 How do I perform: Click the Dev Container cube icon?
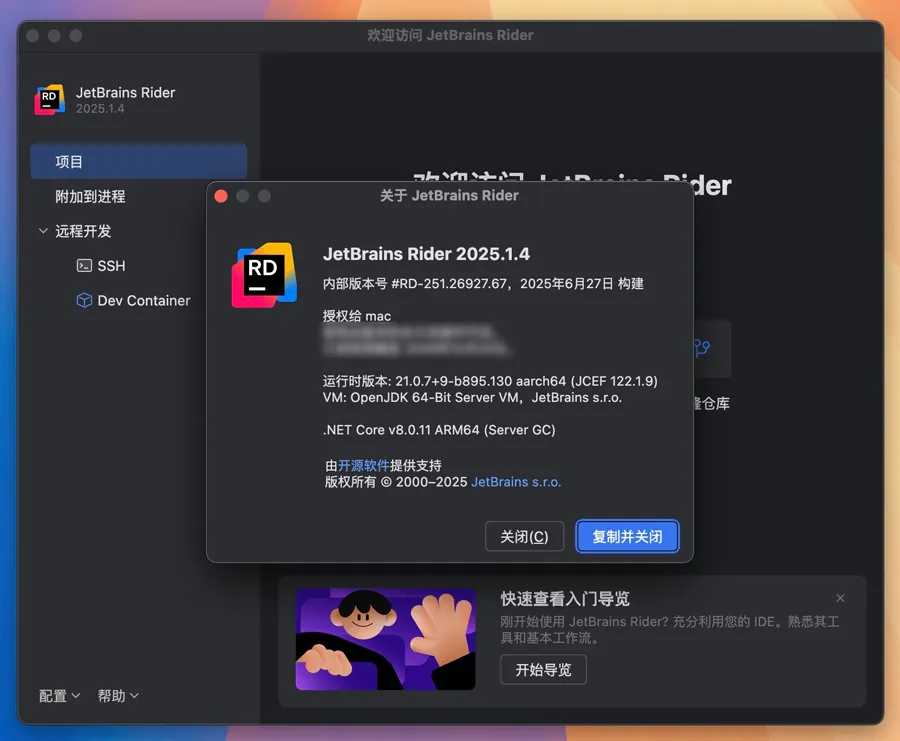(x=85, y=300)
